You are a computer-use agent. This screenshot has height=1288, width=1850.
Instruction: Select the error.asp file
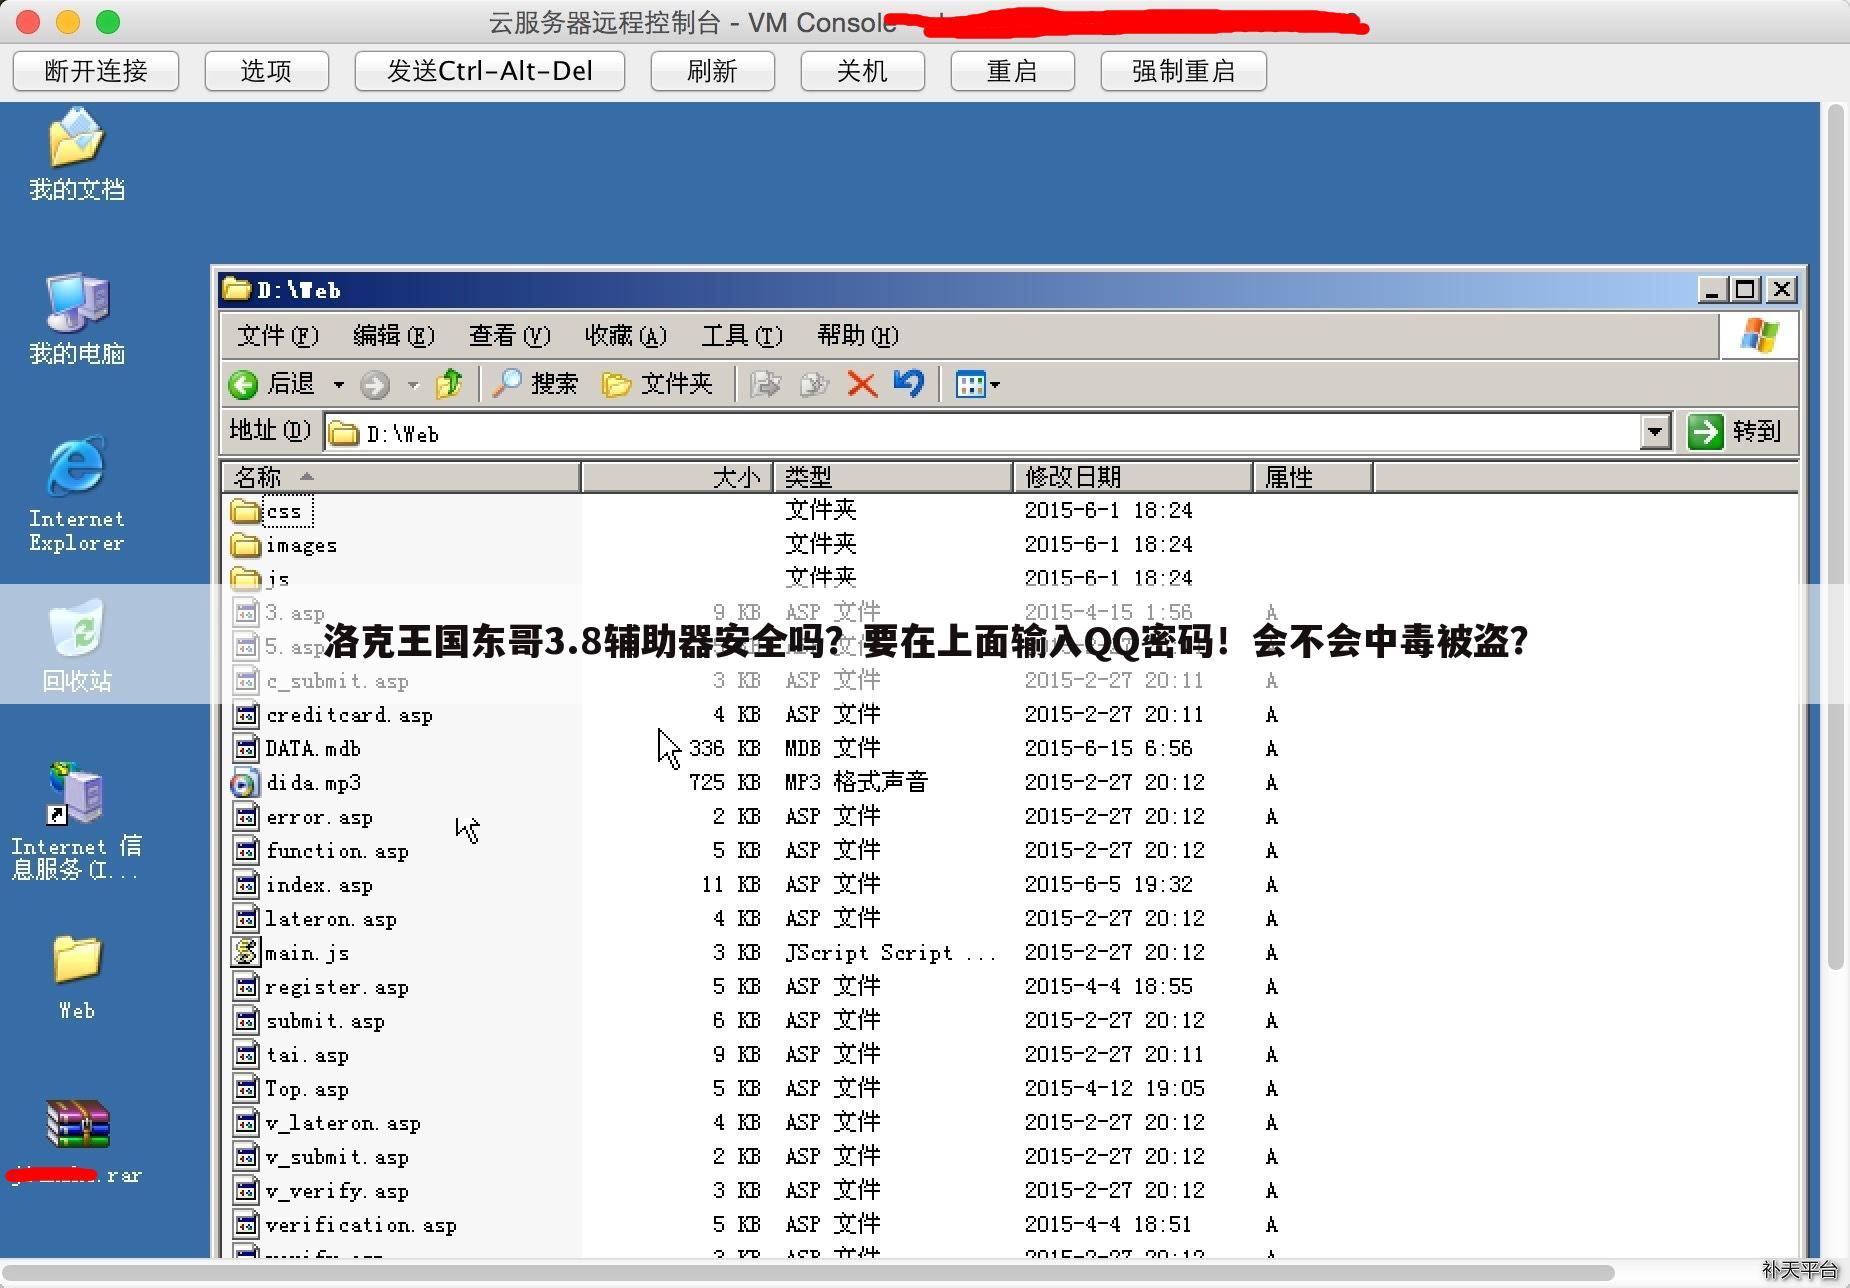pos(303,817)
